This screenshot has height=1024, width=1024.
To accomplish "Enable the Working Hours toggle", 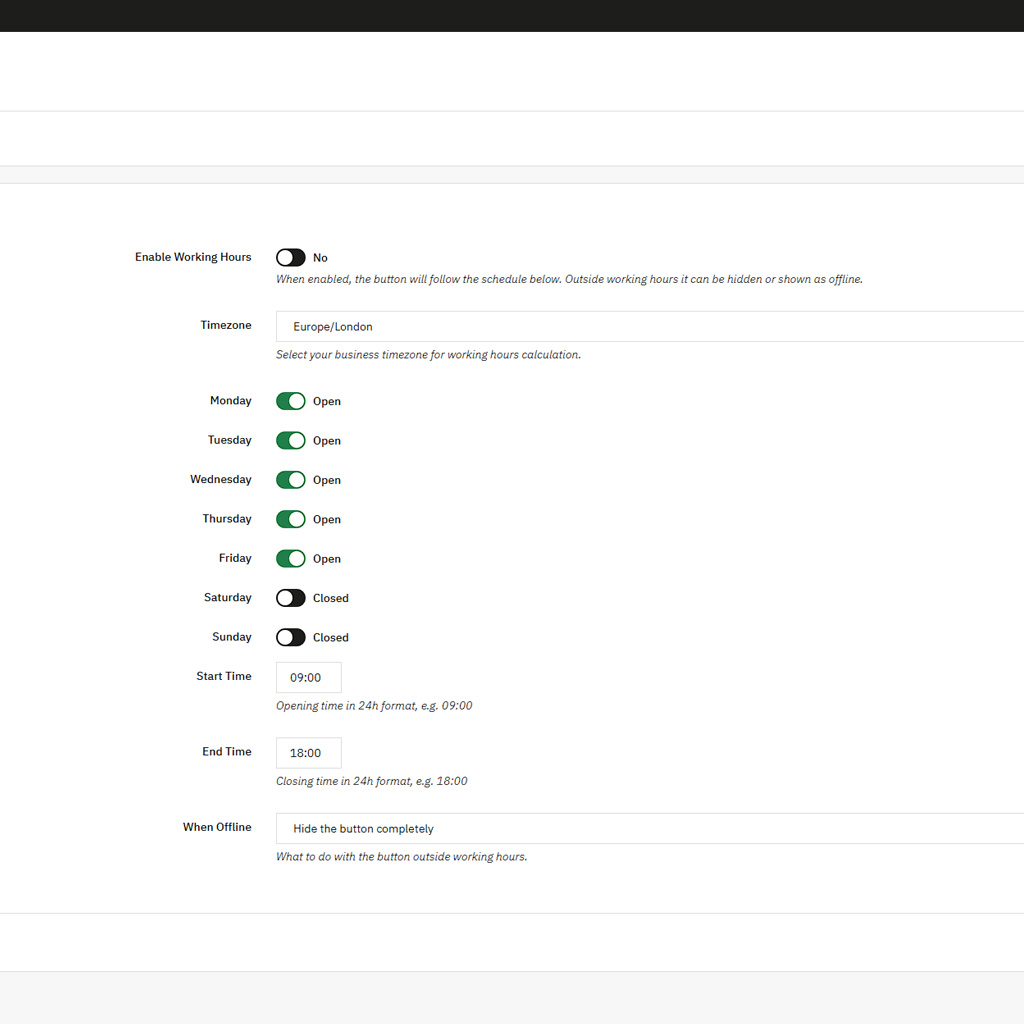I will pos(290,258).
